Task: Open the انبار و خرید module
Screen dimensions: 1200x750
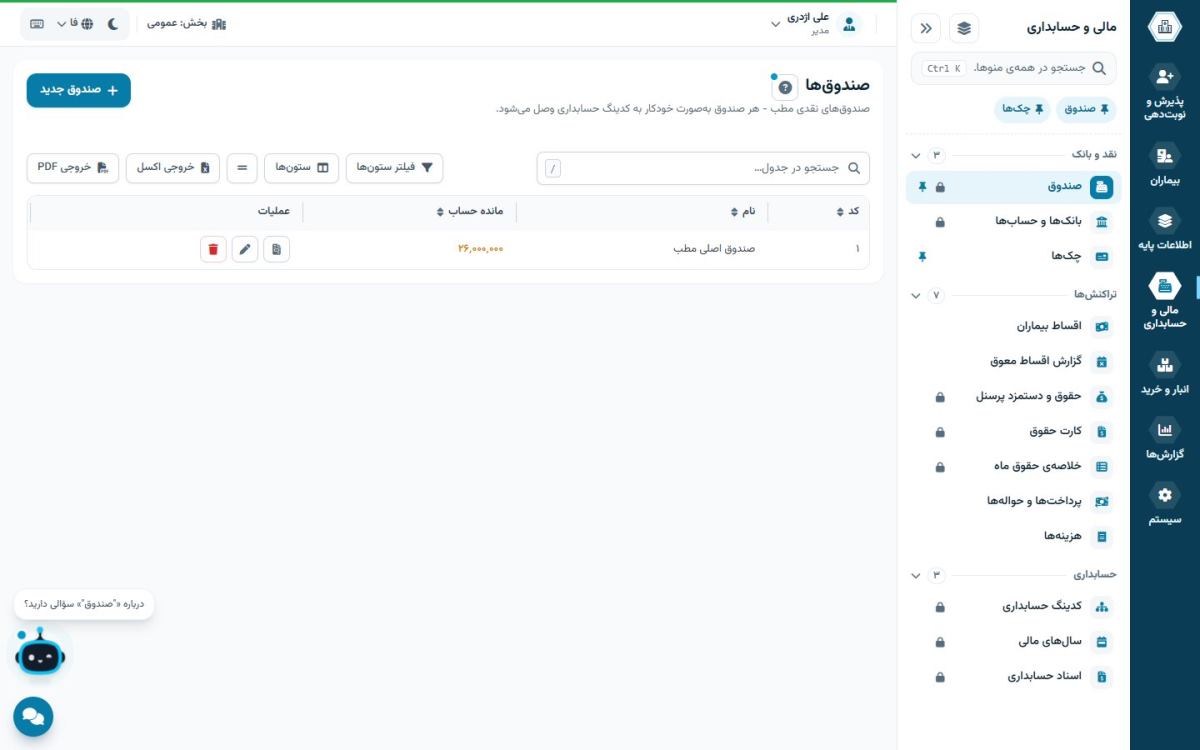Action: point(1164,373)
